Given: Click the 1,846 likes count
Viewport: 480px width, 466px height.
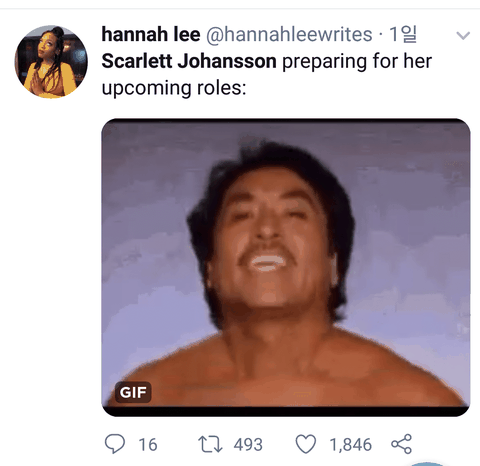Looking at the screenshot, I should tap(351, 445).
